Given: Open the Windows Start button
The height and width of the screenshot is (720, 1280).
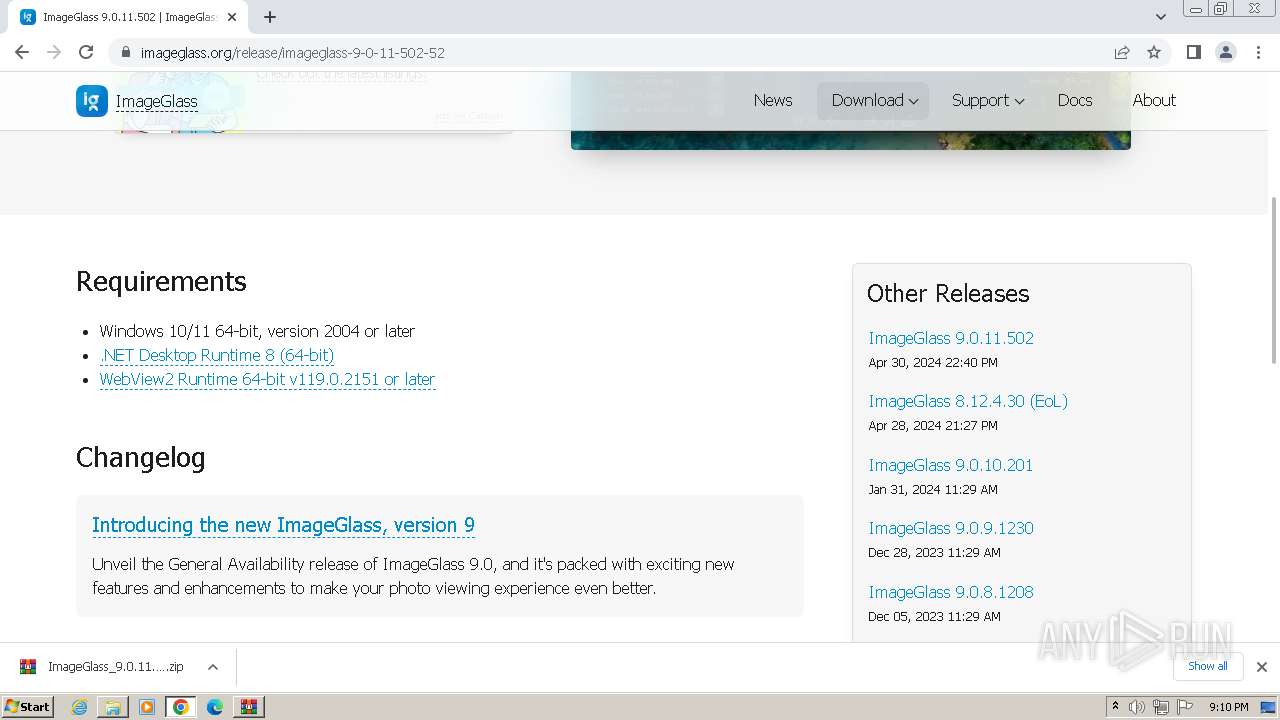Looking at the screenshot, I should pos(28,706).
